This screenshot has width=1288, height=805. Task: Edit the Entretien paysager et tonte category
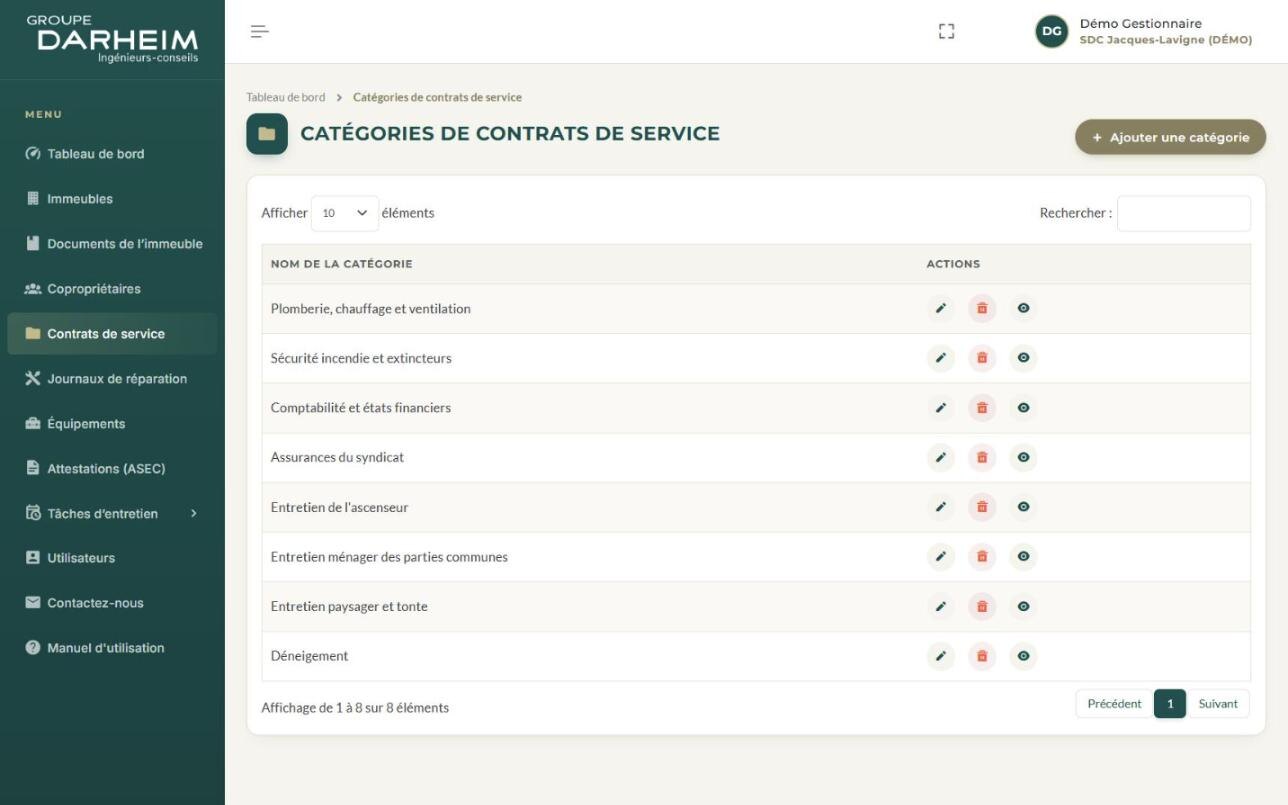[x=941, y=607]
